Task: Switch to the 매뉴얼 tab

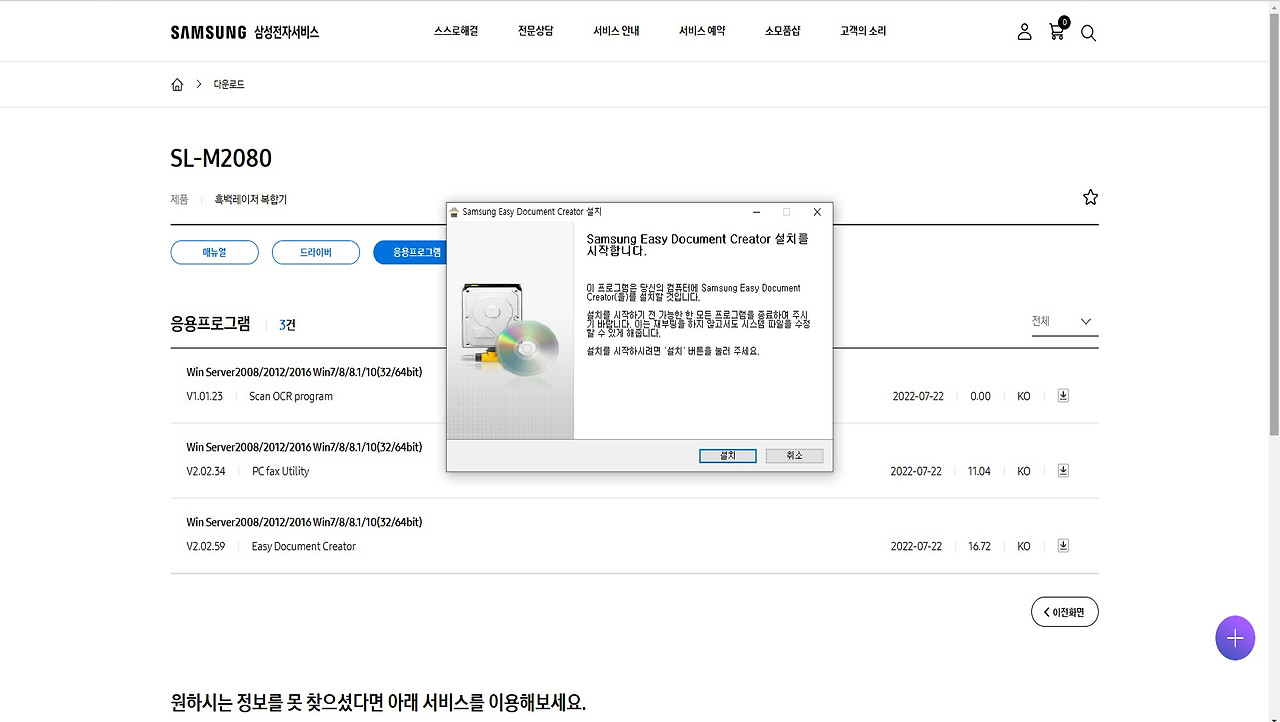Action: click(214, 252)
